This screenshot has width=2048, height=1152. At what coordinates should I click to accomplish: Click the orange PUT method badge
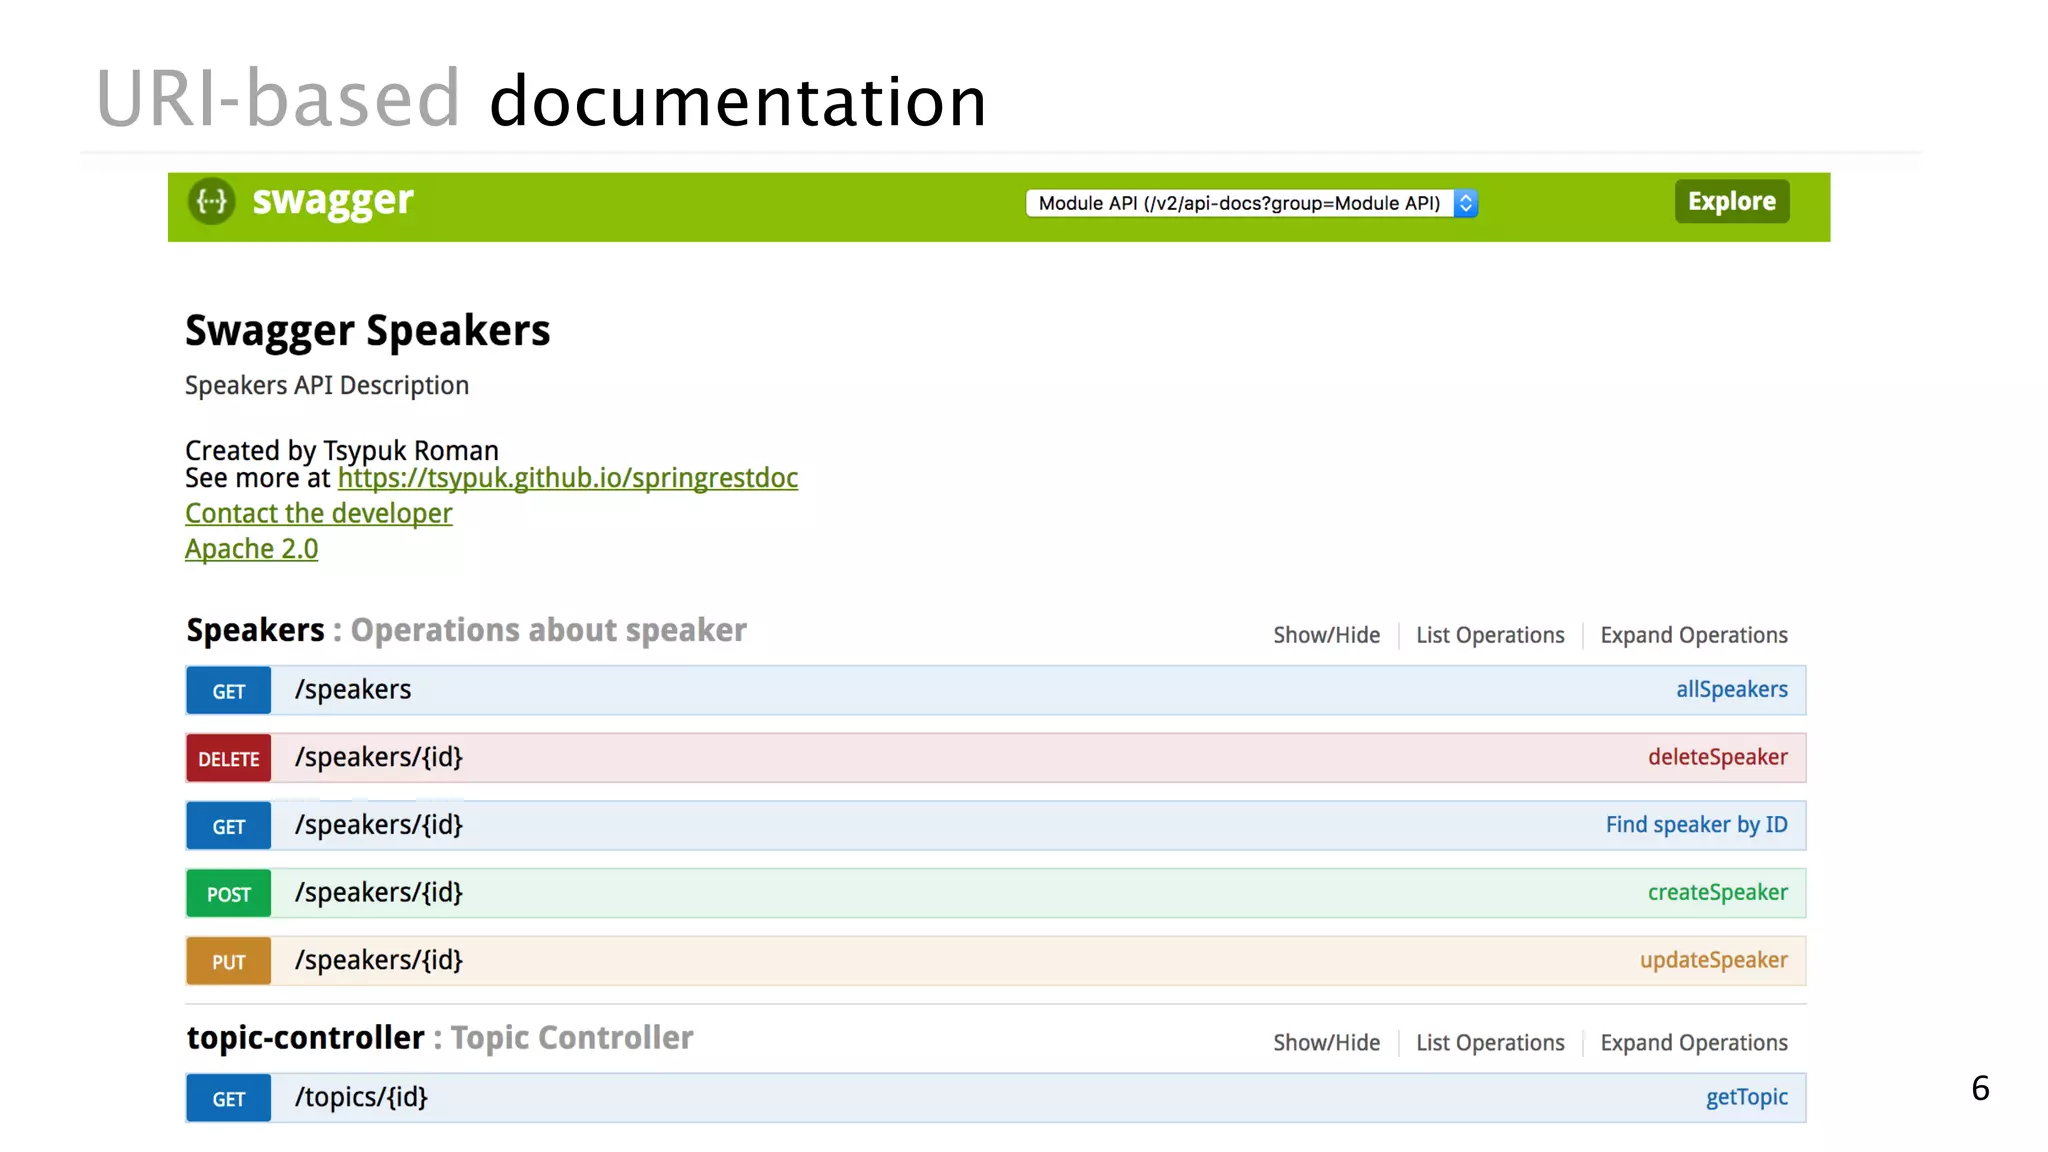coord(229,961)
